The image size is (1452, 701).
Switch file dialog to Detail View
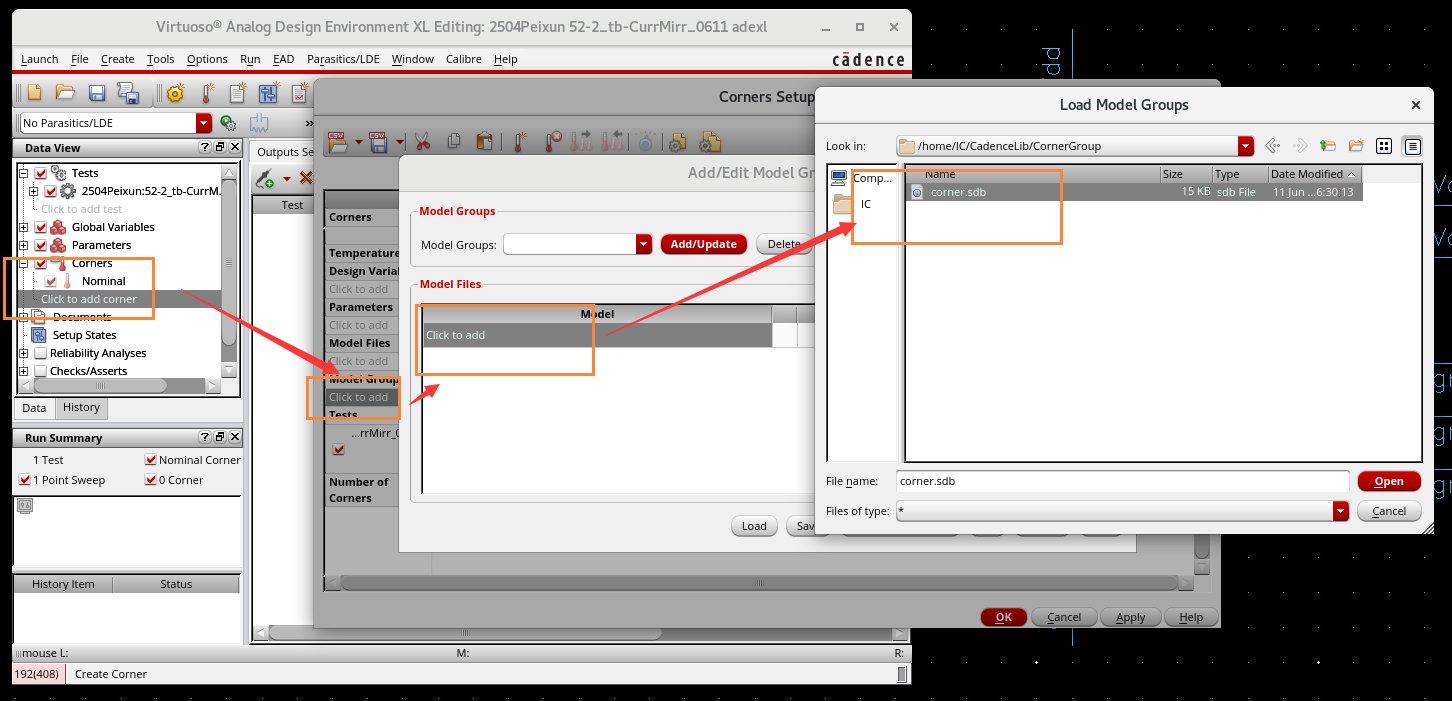[1412, 146]
